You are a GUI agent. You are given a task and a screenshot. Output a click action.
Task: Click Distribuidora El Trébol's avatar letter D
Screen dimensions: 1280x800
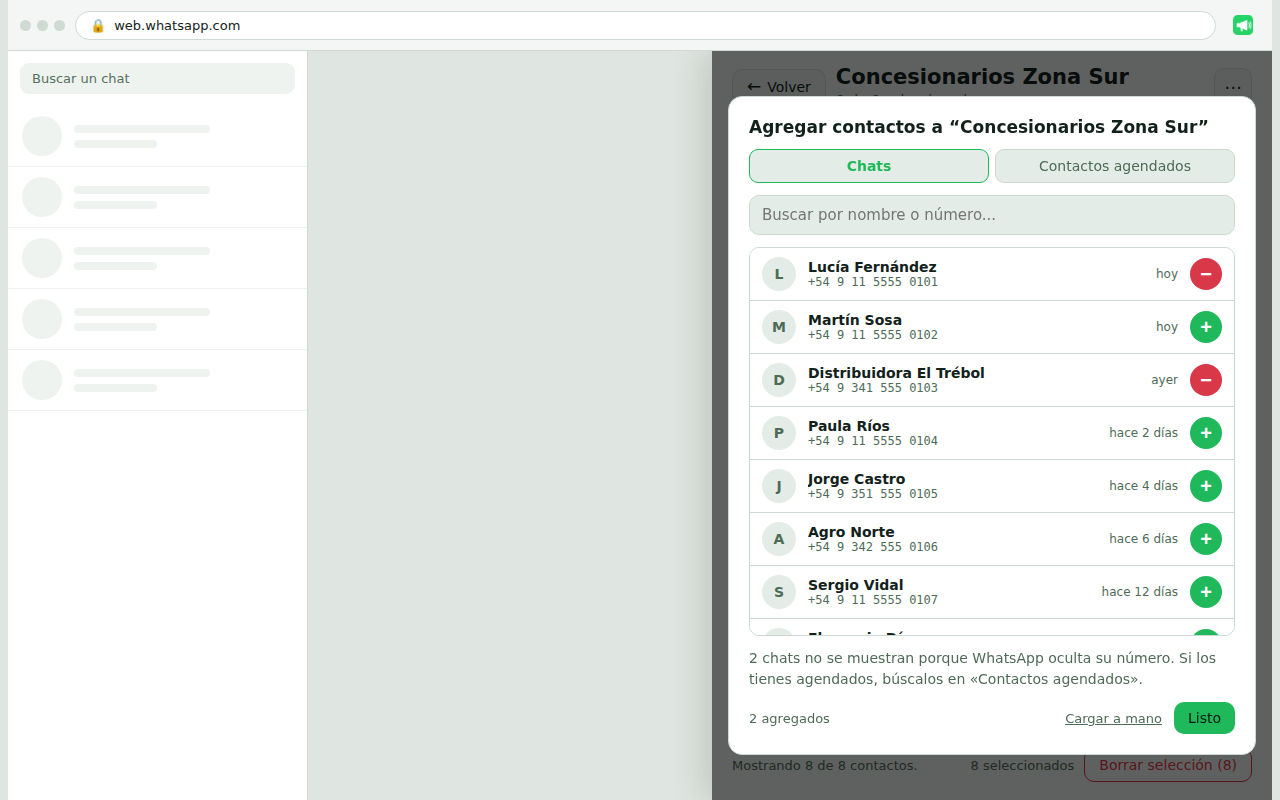(779, 380)
